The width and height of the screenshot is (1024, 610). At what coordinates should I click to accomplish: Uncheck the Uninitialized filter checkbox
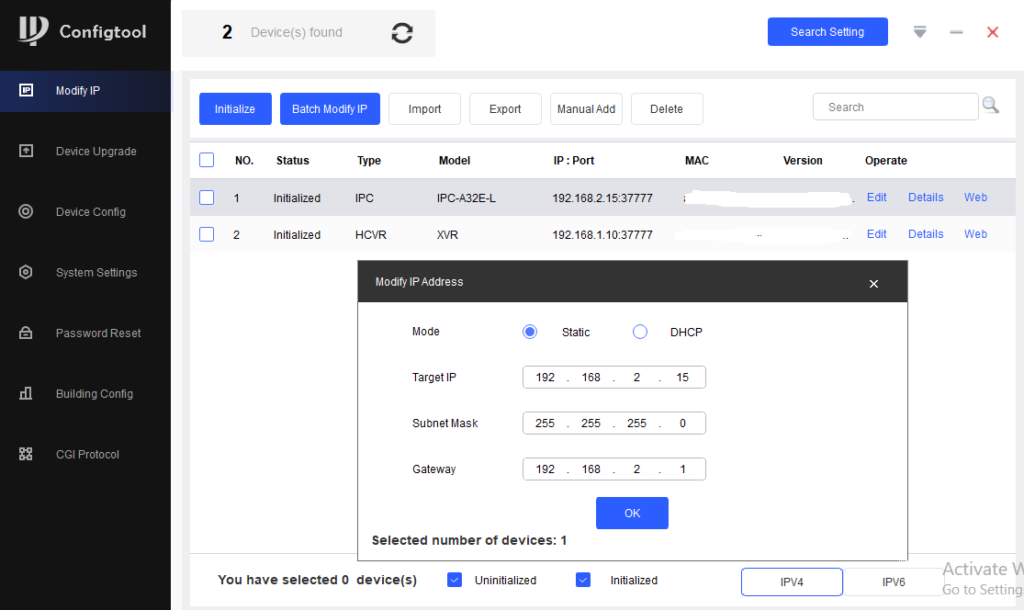coord(455,580)
